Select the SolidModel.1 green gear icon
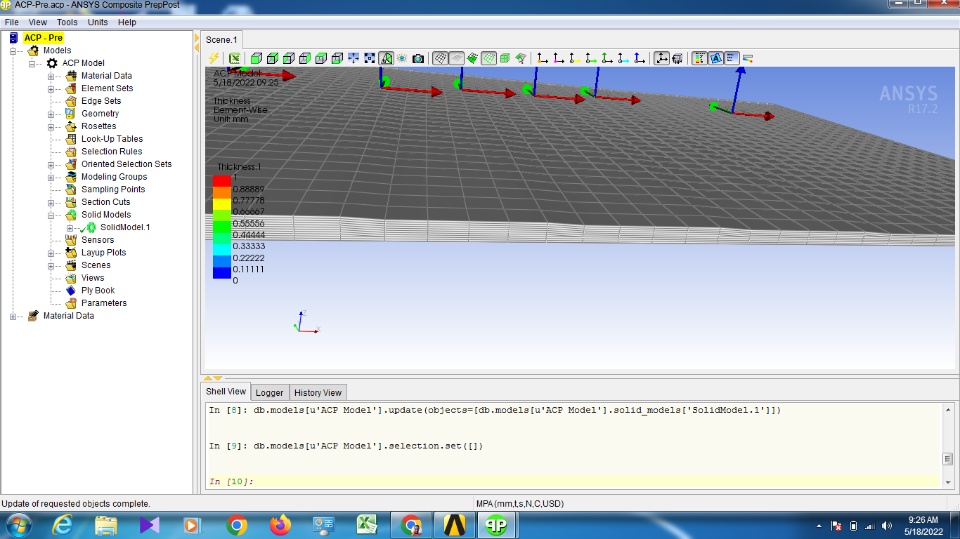 pos(91,227)
